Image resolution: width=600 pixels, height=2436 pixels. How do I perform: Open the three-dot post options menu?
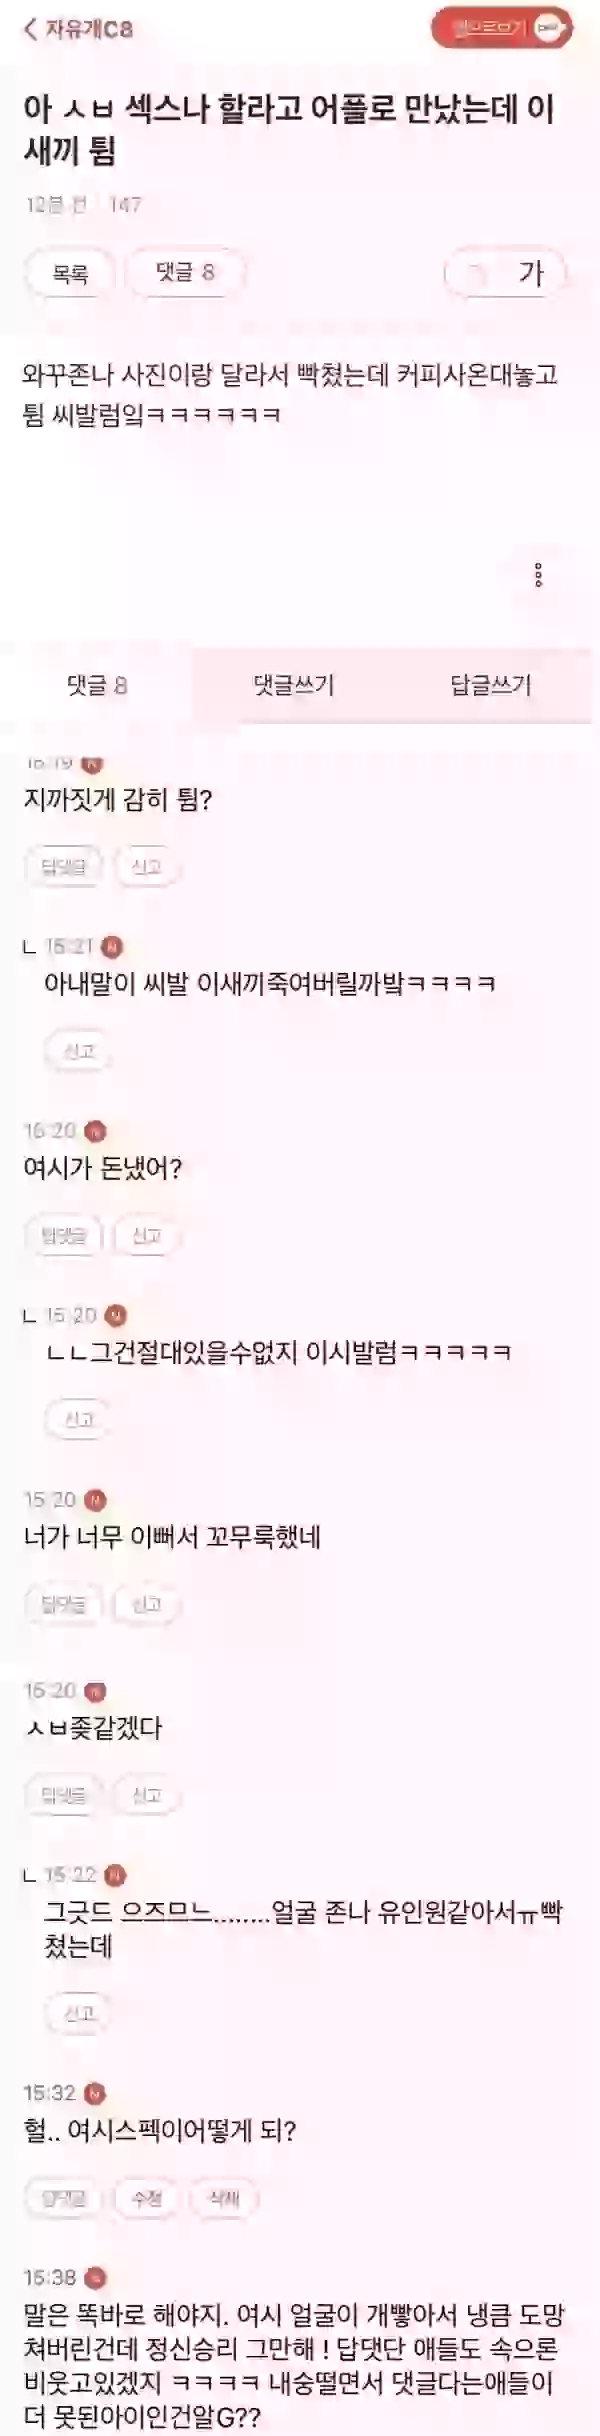(538, 575)
